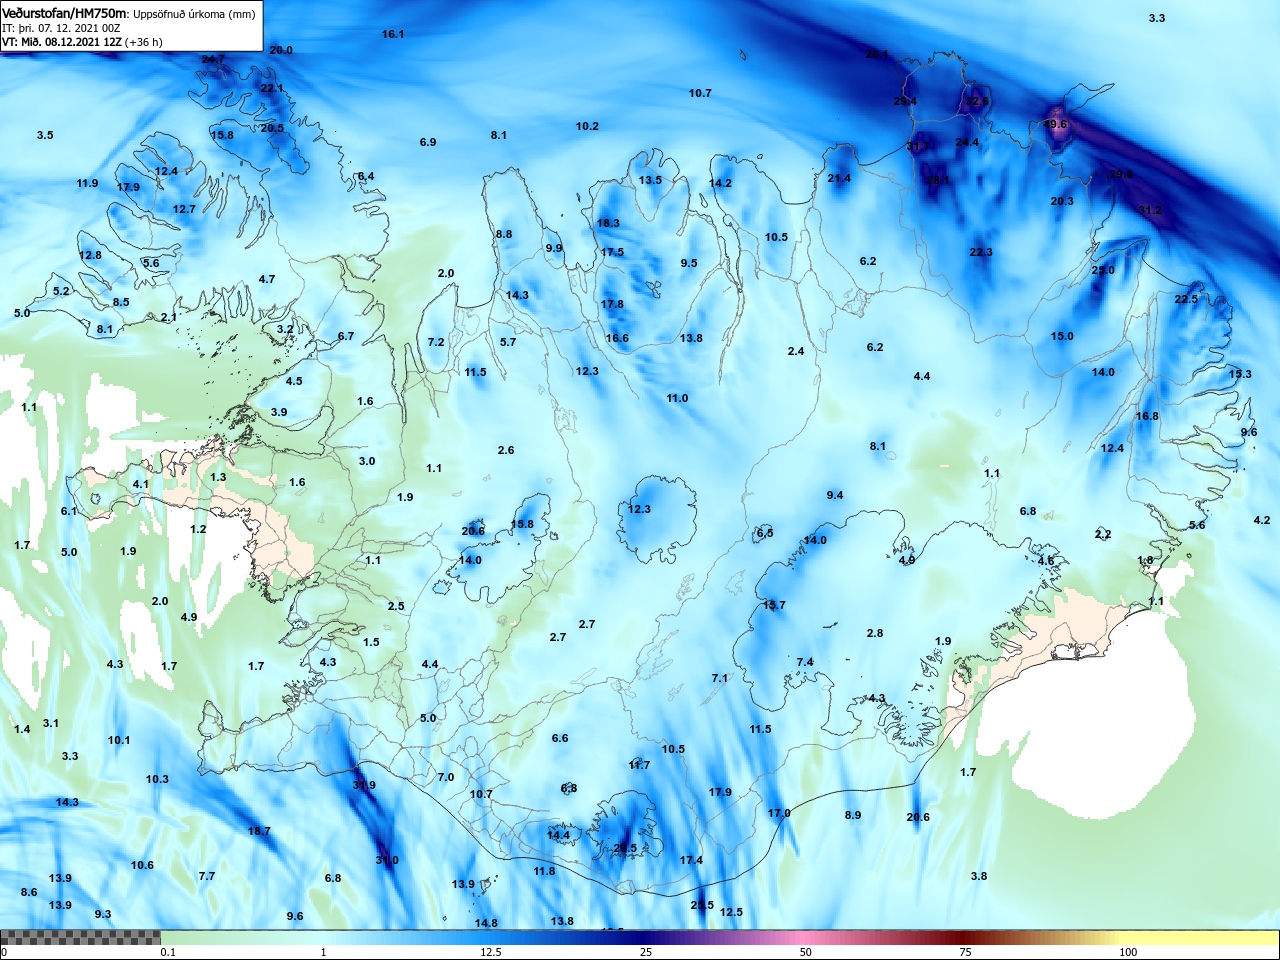This screenshot has height=960, width=1280.
Task: Click the IT: þri. 07. 12. 2021 00Z line
Action: (x=61, y=29)
